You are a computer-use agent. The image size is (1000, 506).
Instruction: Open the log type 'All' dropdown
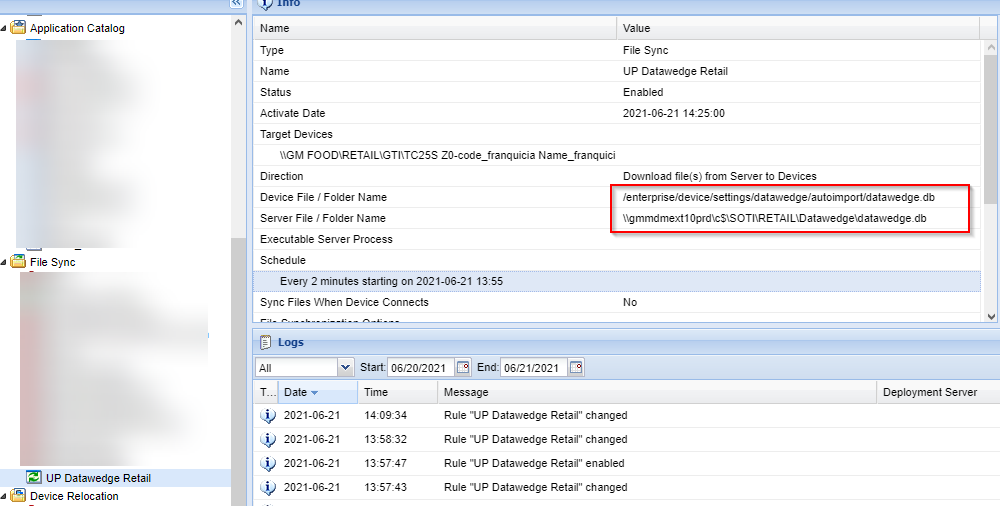346,367
